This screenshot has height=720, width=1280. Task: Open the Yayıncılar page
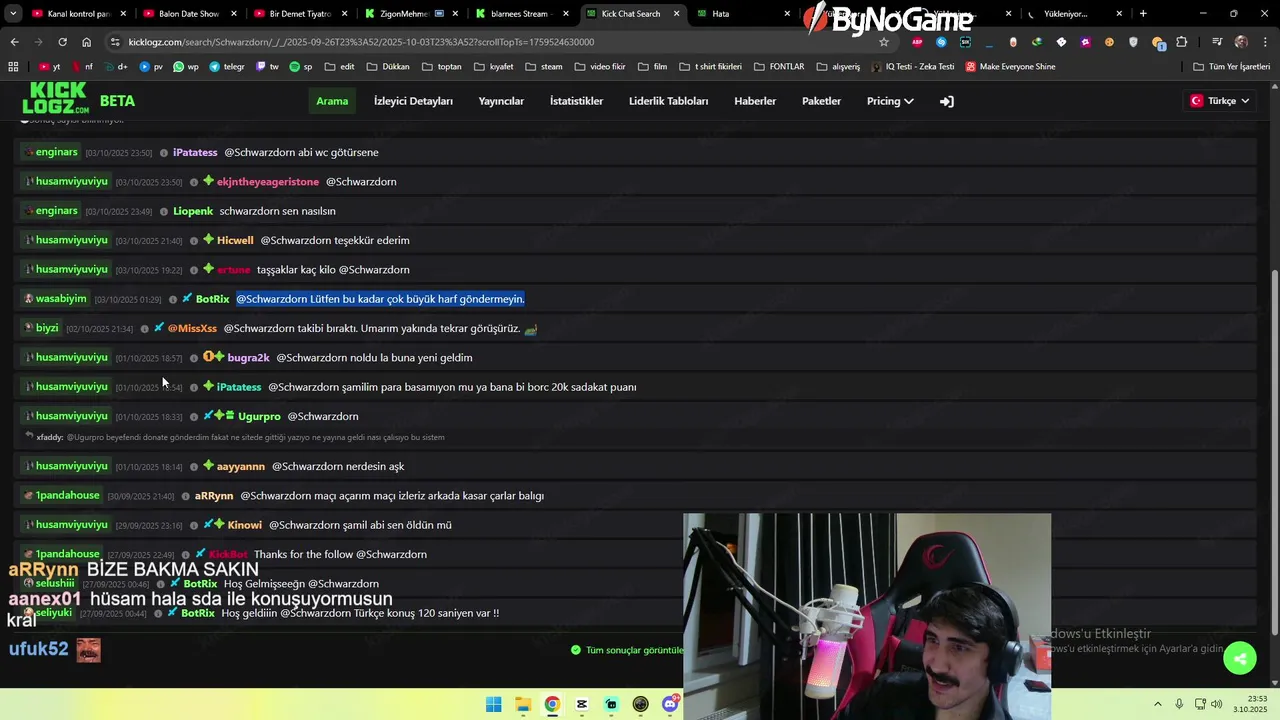[501, 101]
